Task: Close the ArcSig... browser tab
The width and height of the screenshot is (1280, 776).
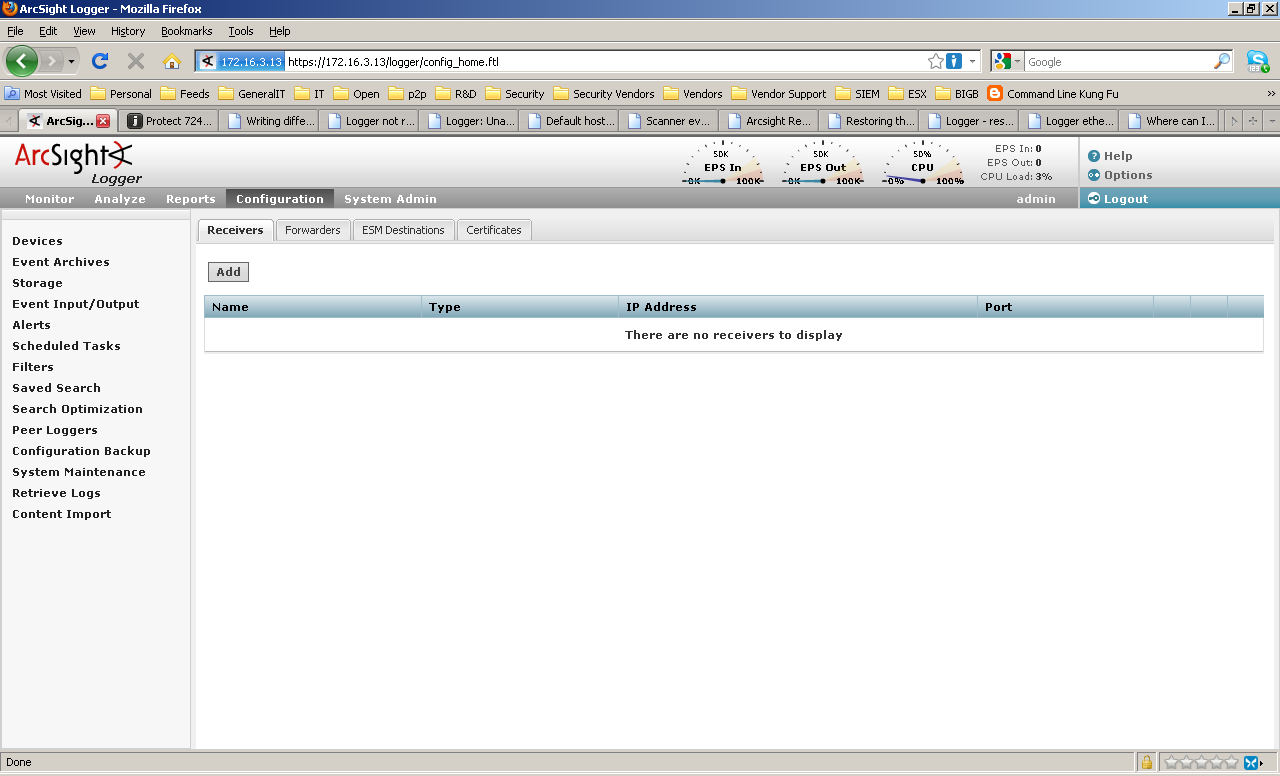Action: [x=103, y=121]
